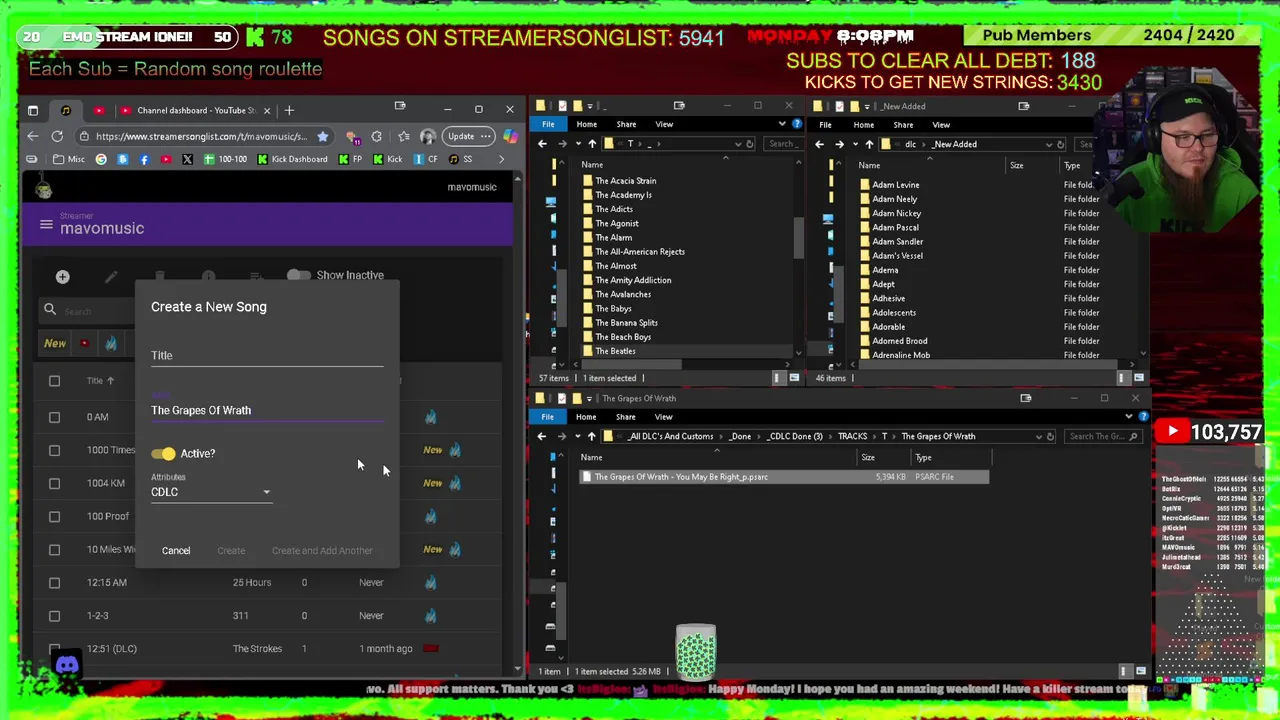Sort song table by Title header
The height and width of the screenshot is (720, 1280).
(100, 380)
